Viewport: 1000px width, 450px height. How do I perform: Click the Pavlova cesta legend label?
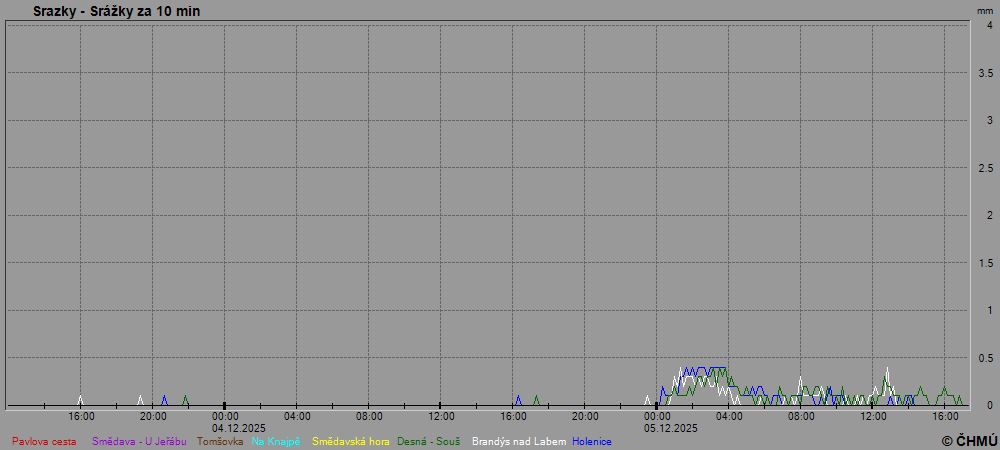(44, 441)
